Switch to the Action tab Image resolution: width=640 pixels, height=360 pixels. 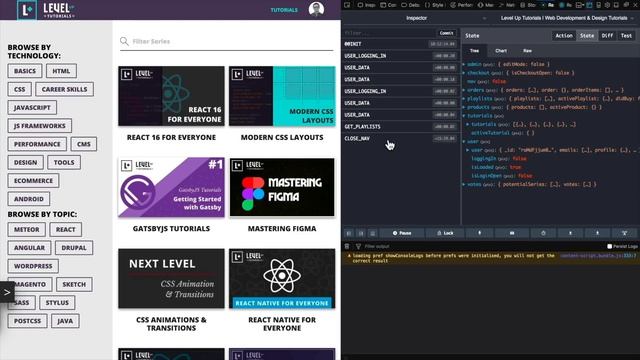(x=564, y=36)
